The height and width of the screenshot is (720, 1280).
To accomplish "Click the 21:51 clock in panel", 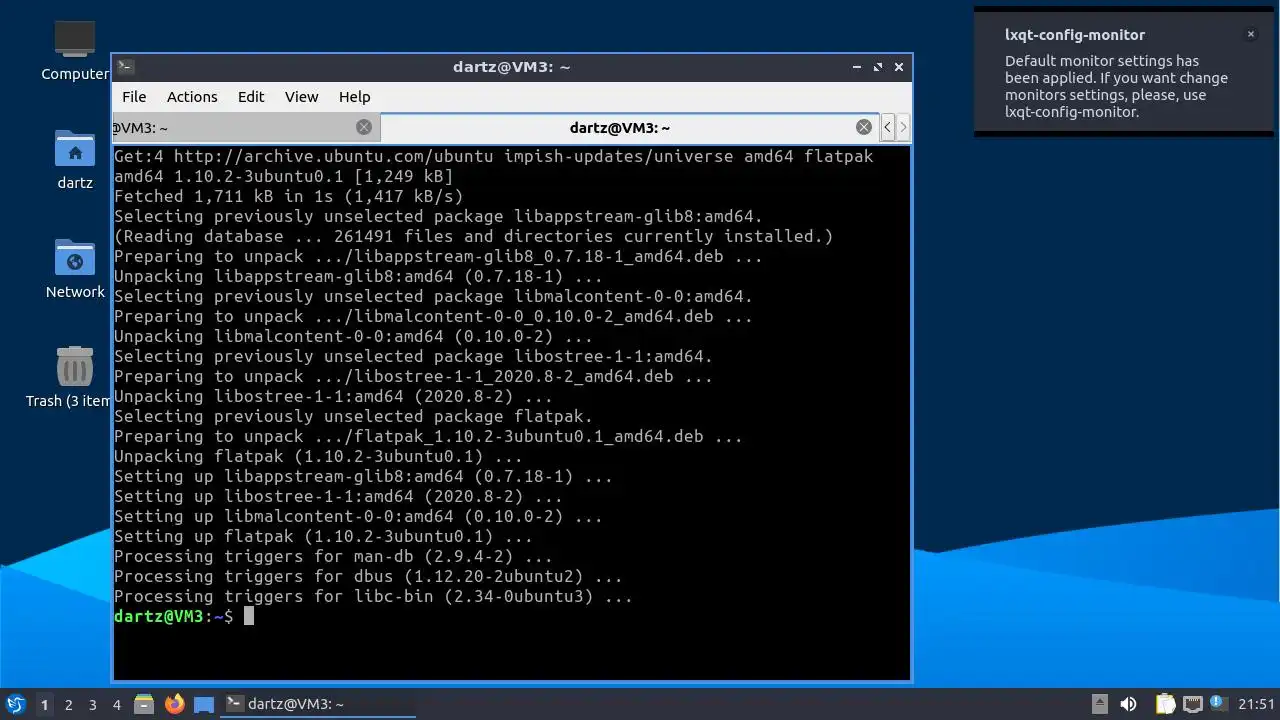I will (1257, 704).
